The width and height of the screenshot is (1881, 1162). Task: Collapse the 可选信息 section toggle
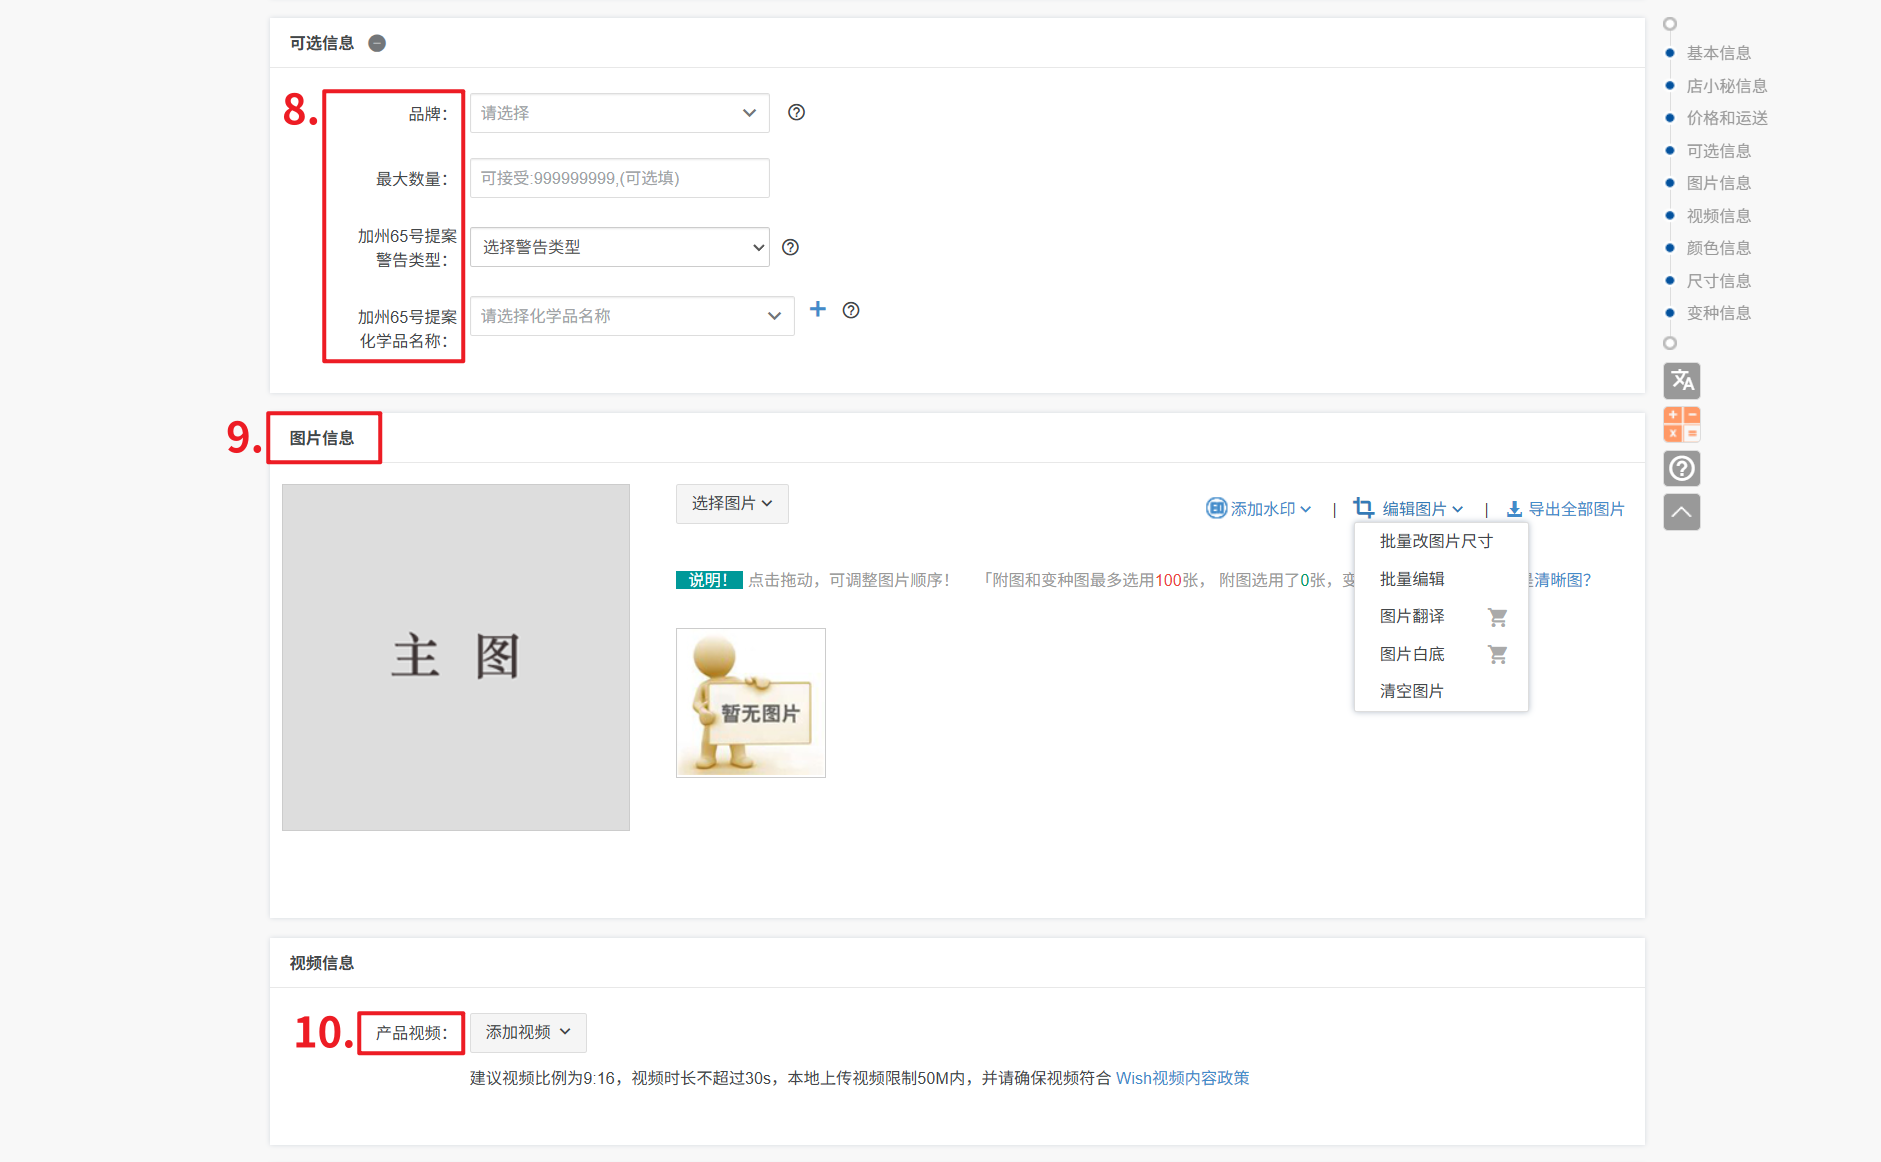377,43
